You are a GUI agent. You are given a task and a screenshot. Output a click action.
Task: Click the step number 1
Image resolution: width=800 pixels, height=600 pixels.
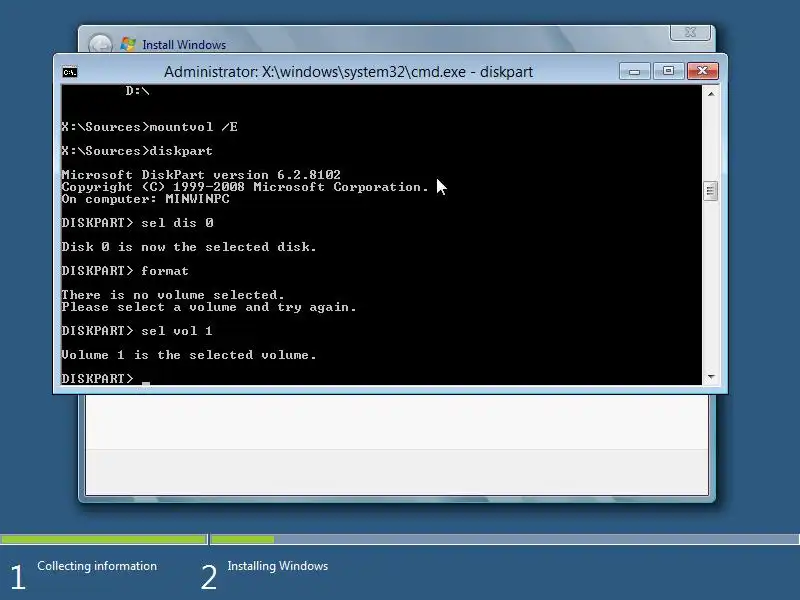pos(18,578)
